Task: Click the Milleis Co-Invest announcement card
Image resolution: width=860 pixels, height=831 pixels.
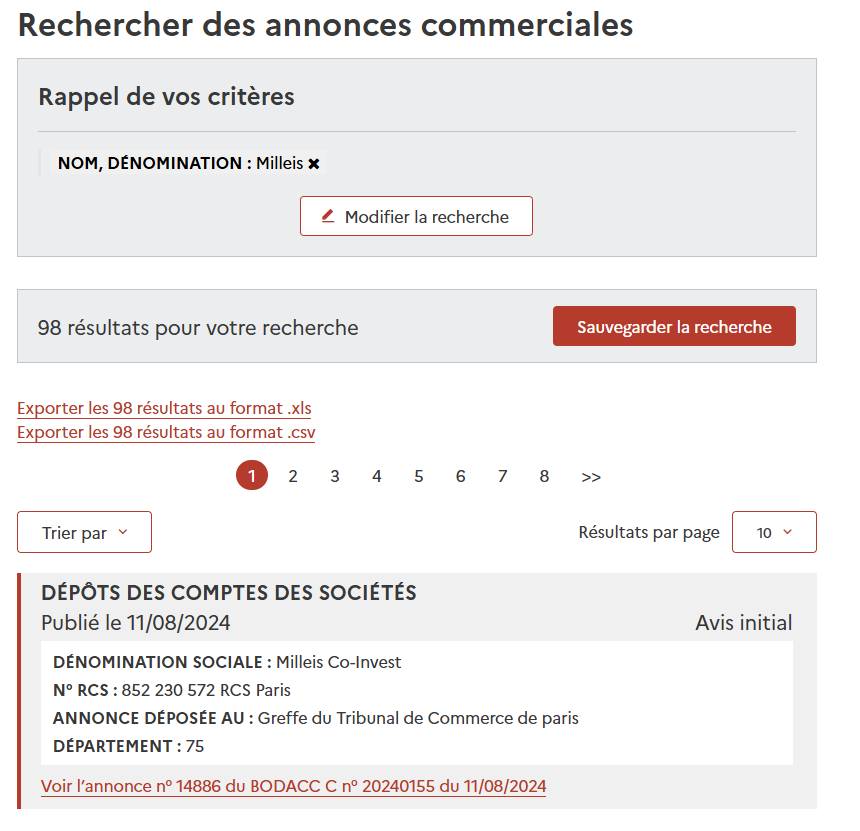Action: pyautogui.click(x=417, y=691)
